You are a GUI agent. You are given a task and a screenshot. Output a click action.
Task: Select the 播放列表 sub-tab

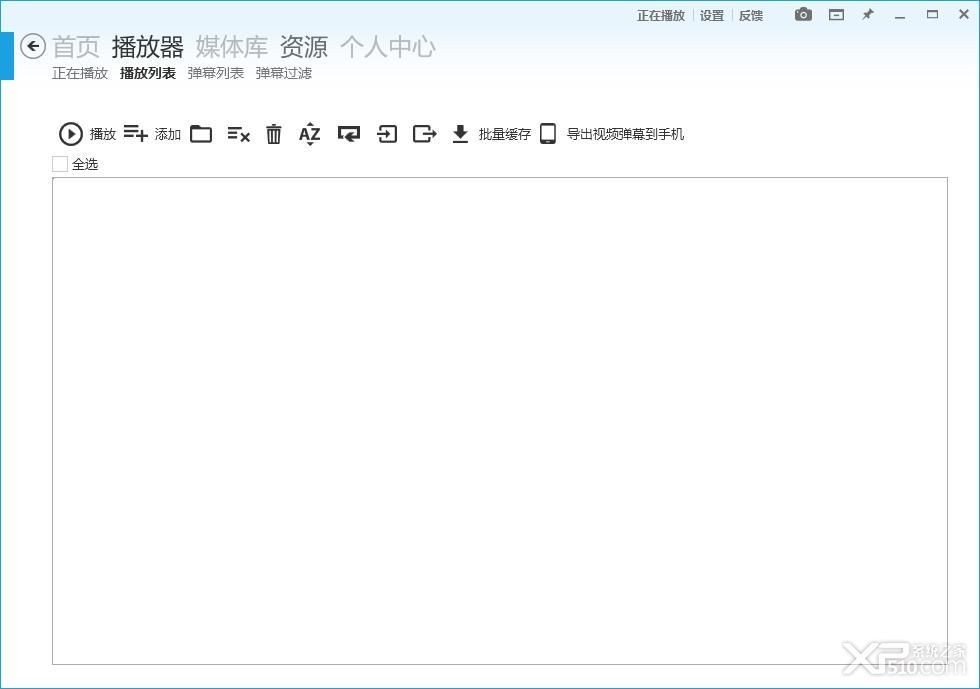(148, 73)
